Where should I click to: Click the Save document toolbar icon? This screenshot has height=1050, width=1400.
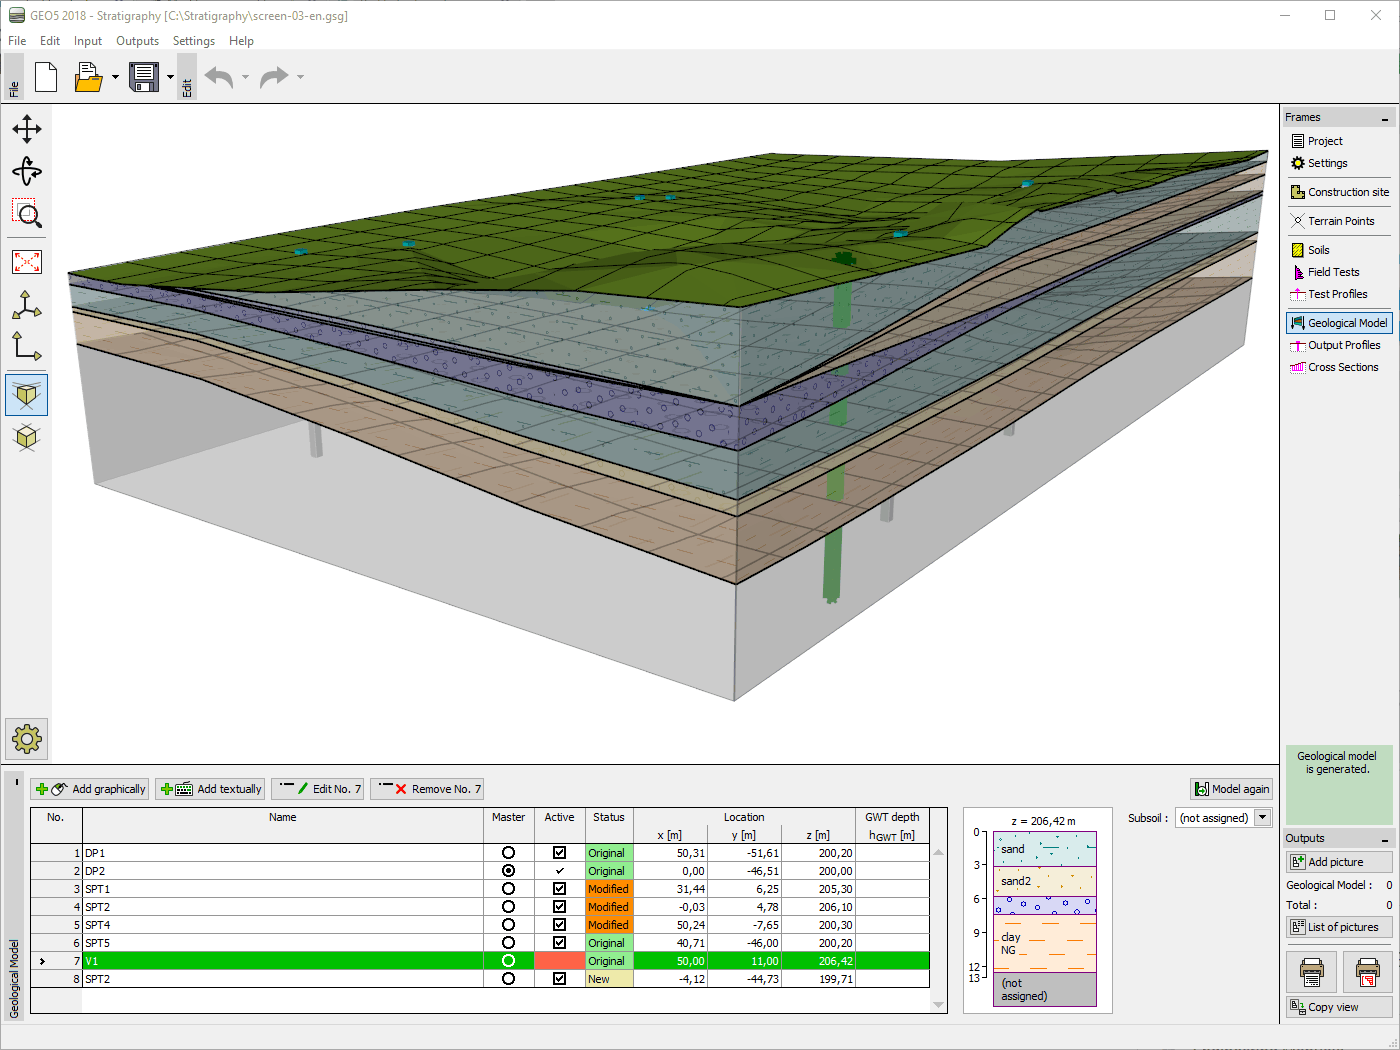[143, 77]
